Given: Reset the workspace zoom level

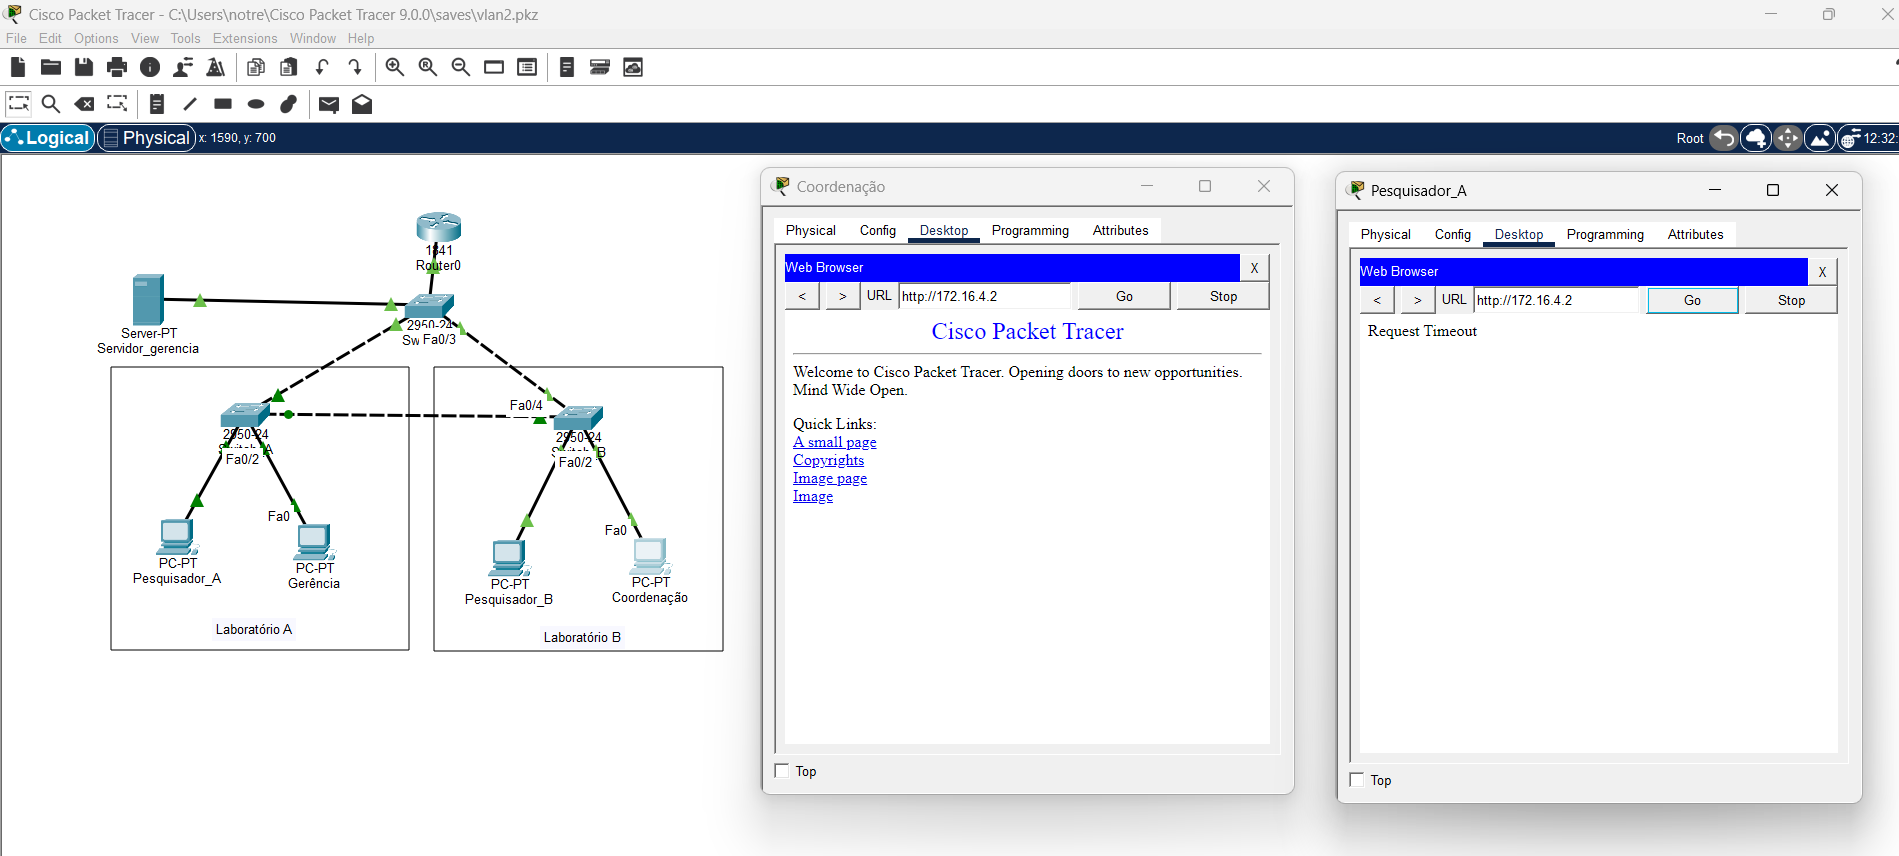Looking at the screenshot, I should [x=428, y=67].
